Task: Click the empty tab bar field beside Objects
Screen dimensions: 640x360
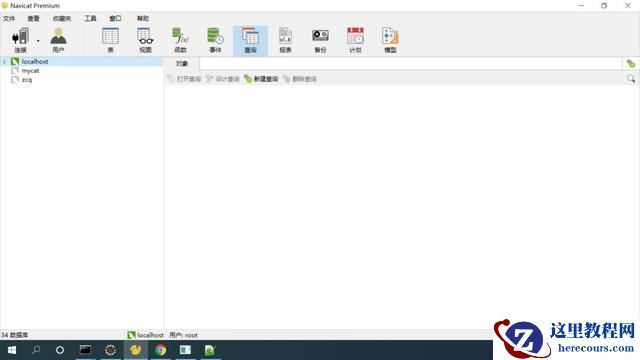Action: [410, 64]
